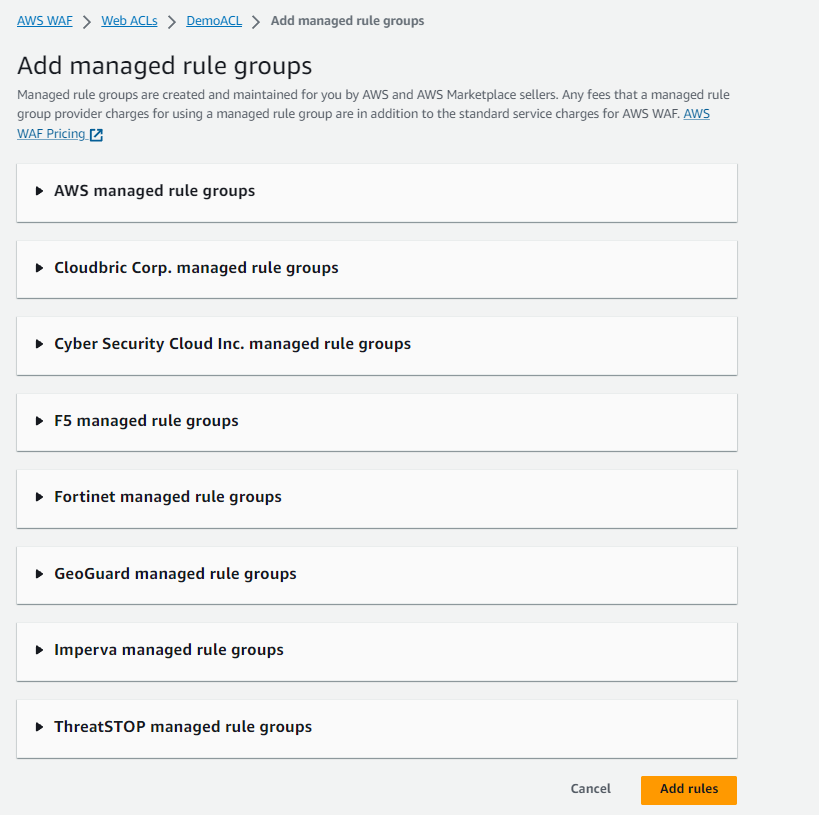Return to the DemoACL breadcrumb link
The height and width of the screenshot is (815, 819).
[x=214, y=21]
